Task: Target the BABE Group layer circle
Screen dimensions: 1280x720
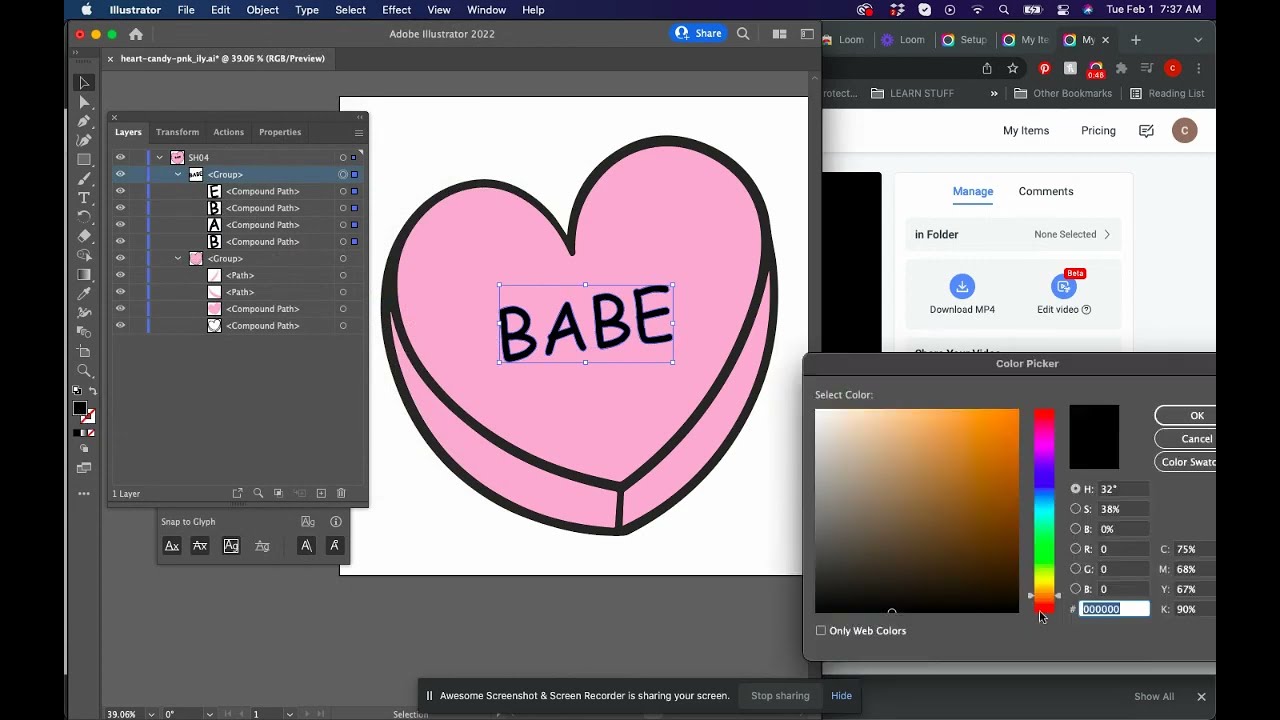Action: coord(343,174)
